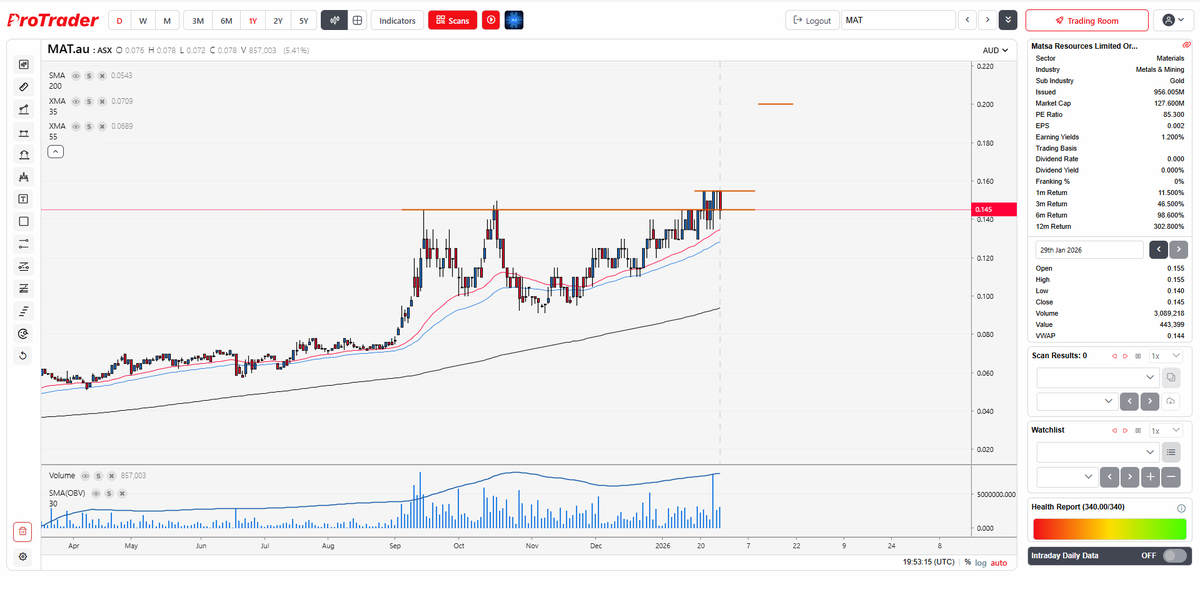The width and height of the screenshot is (1200, 592).
Task: Open the Trading Room
Action: pyautogui.click(x=1087, y=20)
